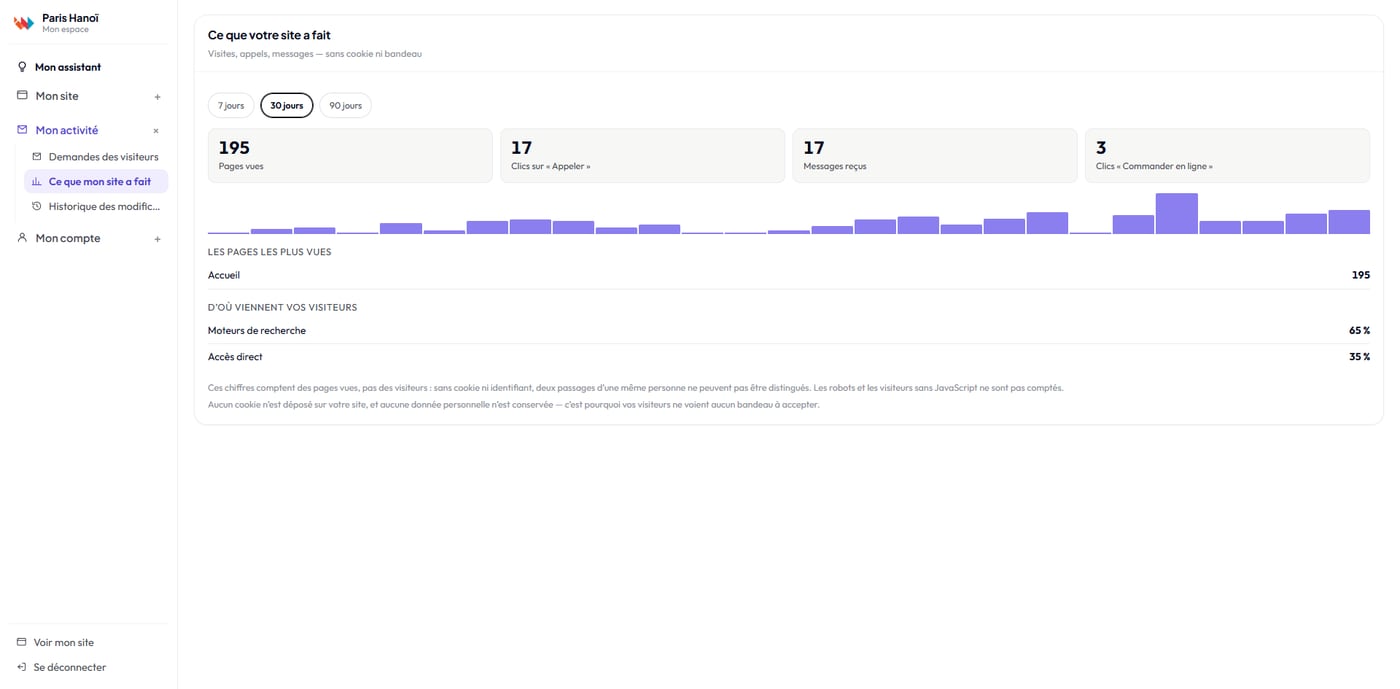The image size is (1400, 689).
Task: Open the Mon compte section
Action: pos(88,238)
